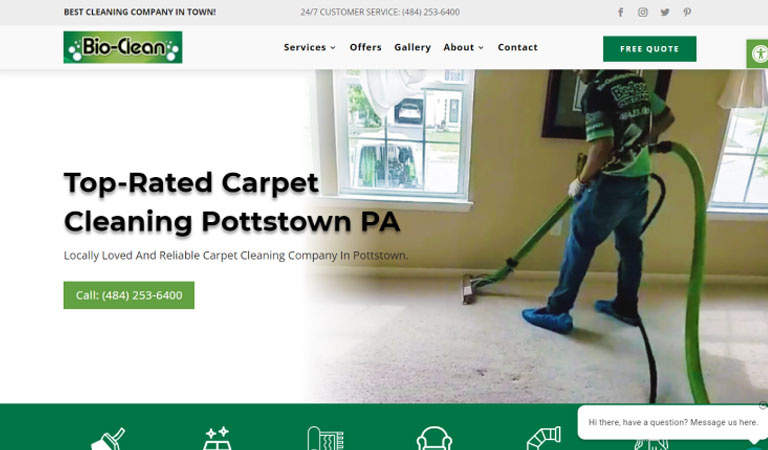Open the Facebook social icon
The width and height of the screenshot is (768, 450).
coord(620,12)
